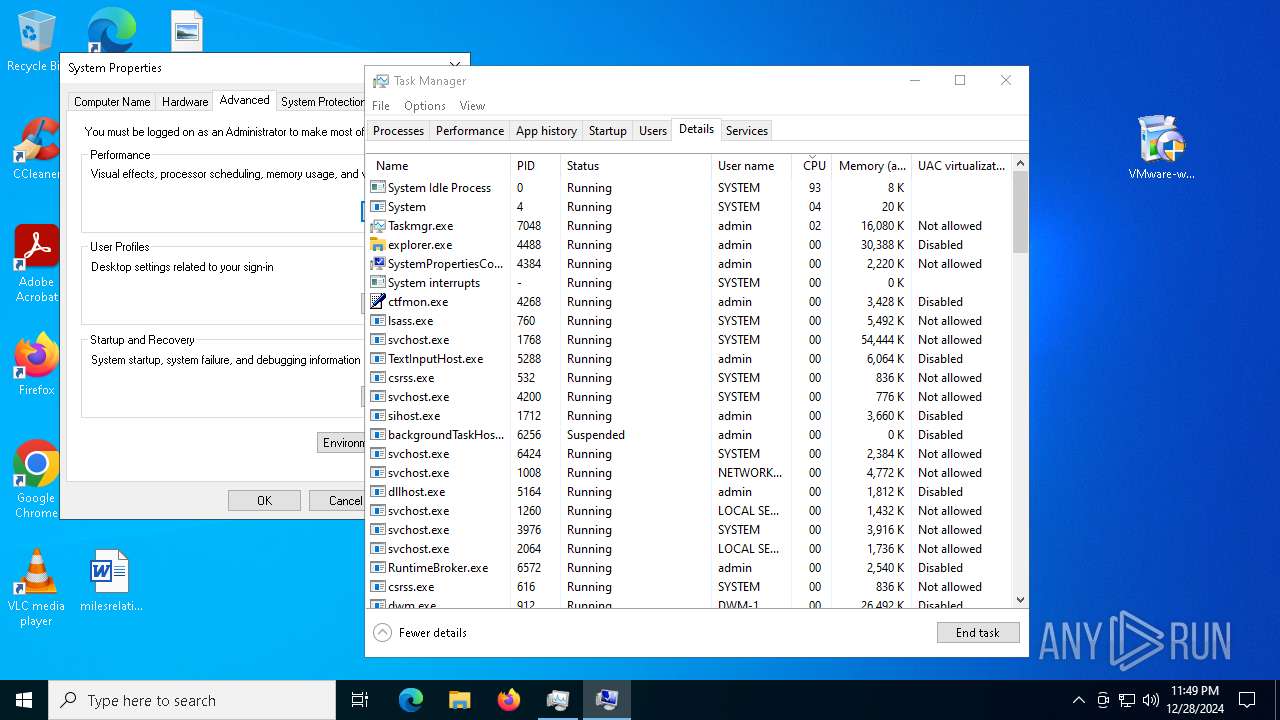
Task: Open Hardware tab in System Properties
Action: [x=185, y=102]
